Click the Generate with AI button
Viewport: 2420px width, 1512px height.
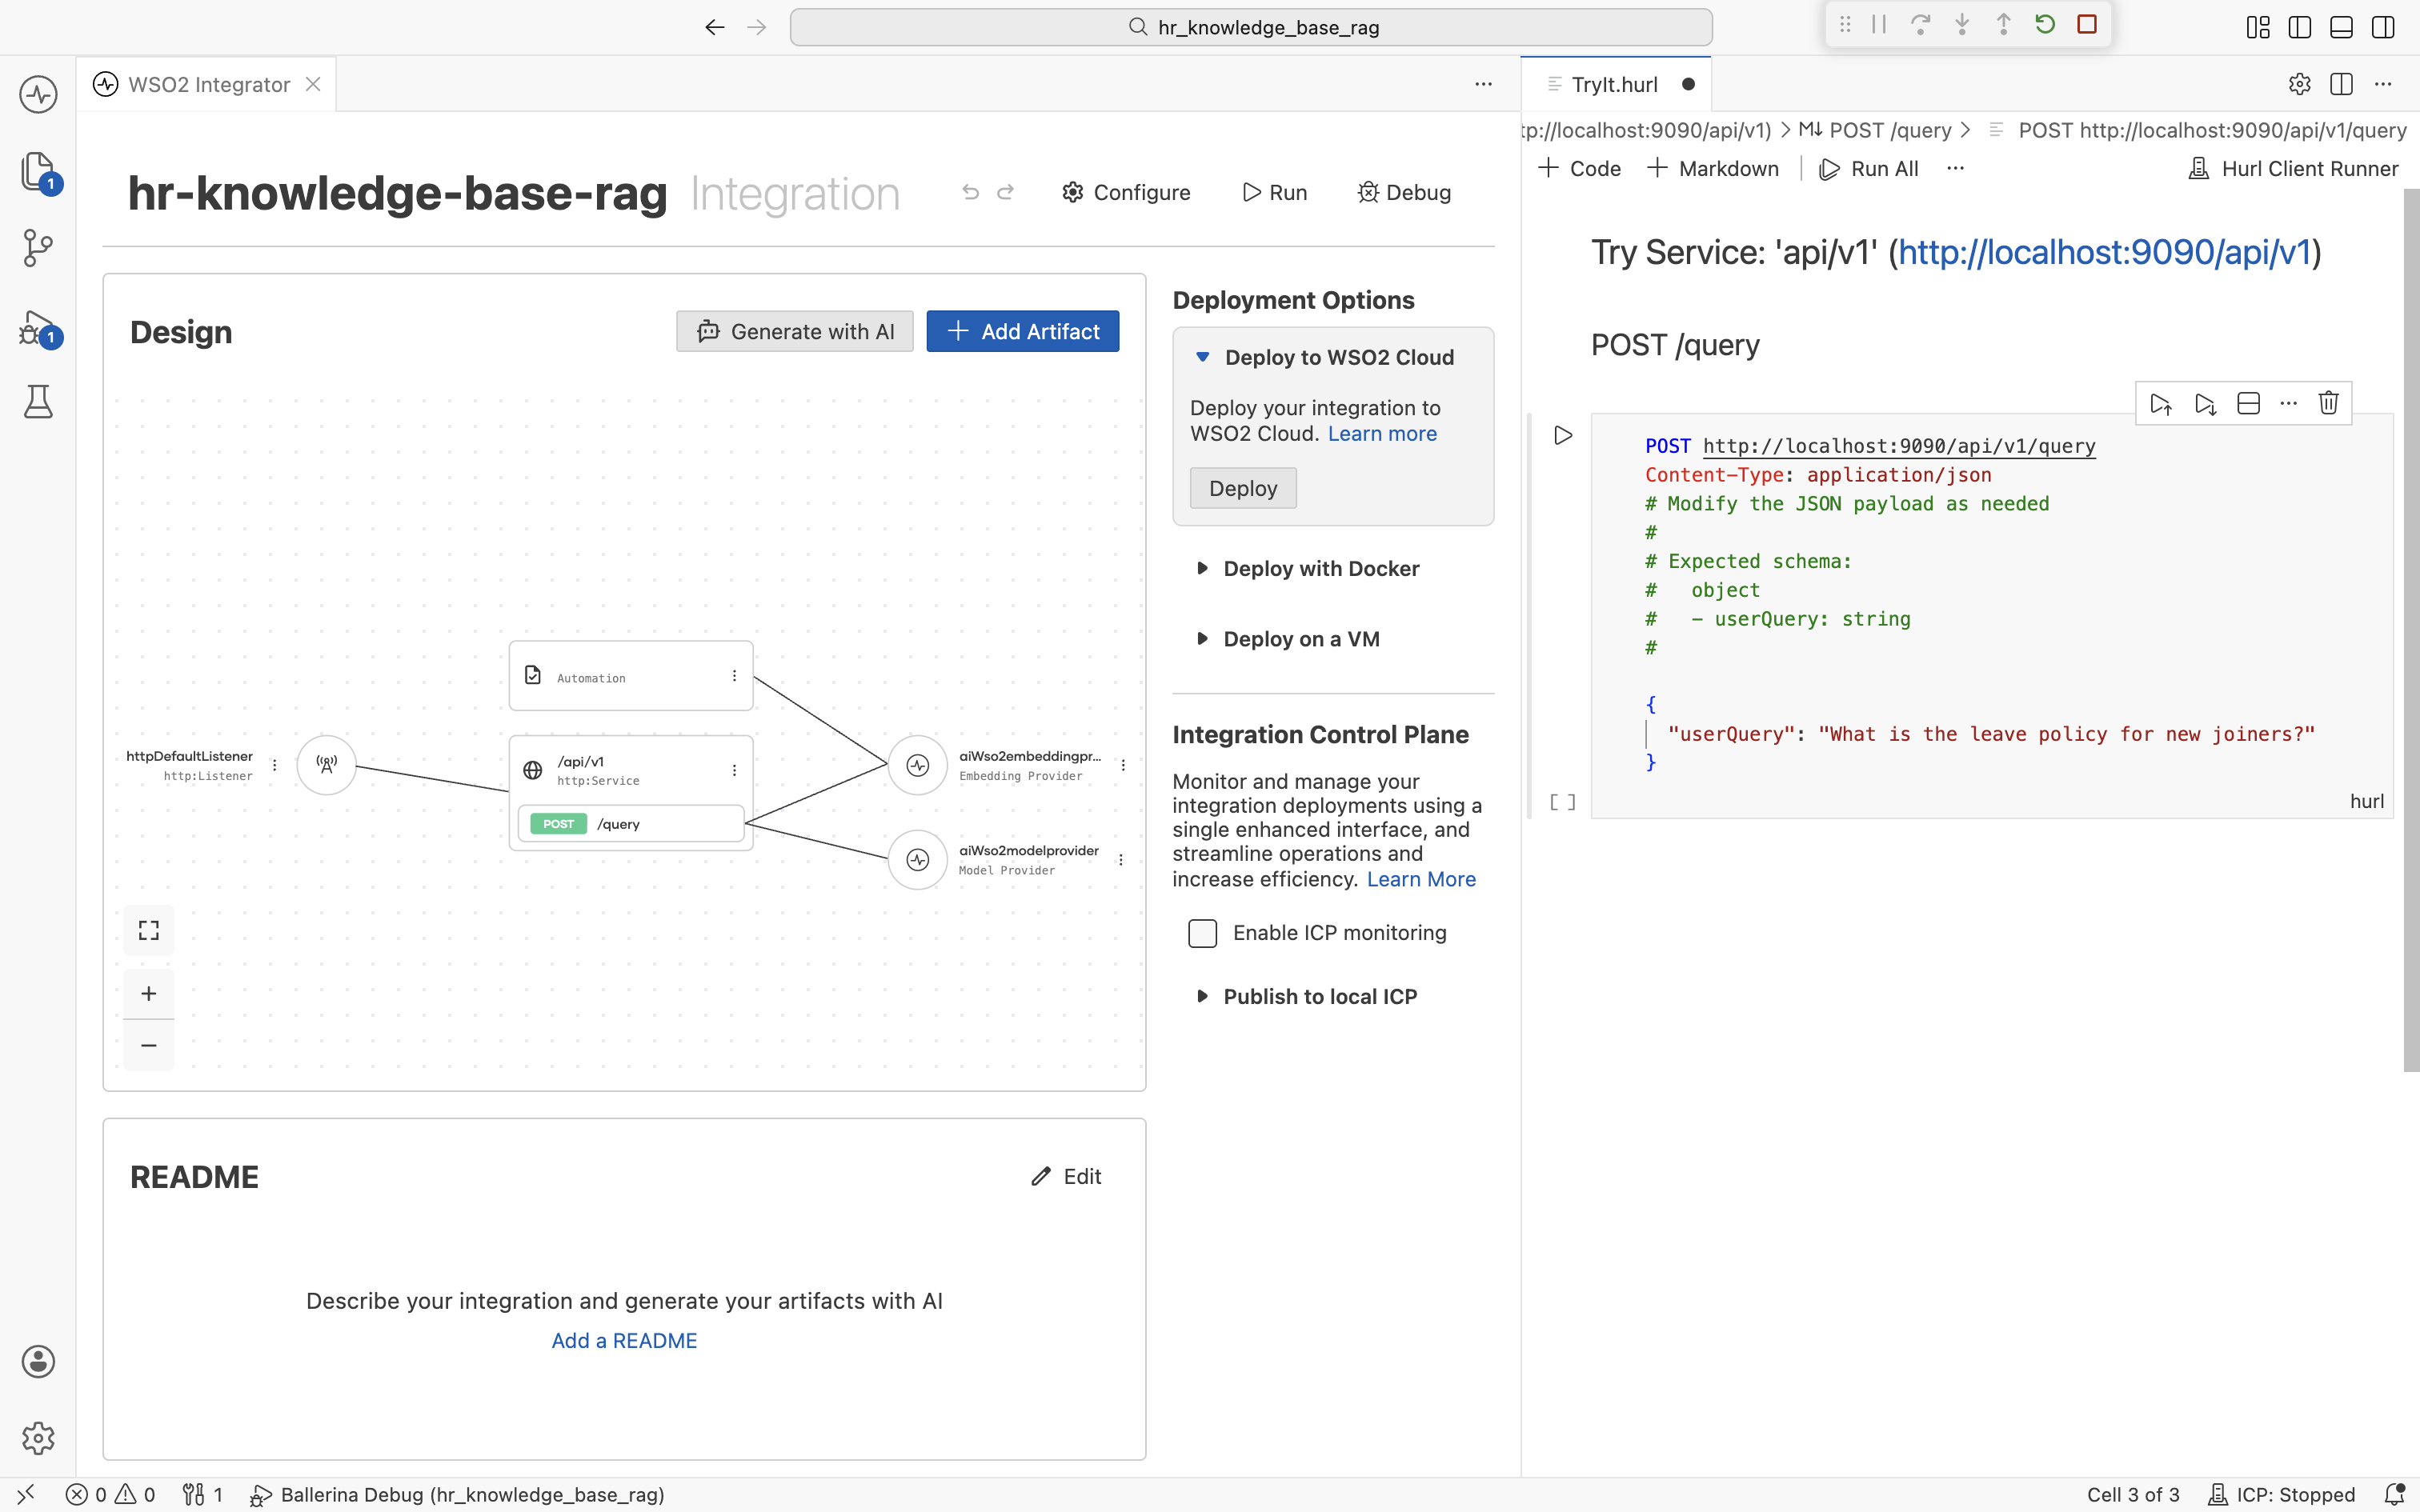tap(795, 332)
